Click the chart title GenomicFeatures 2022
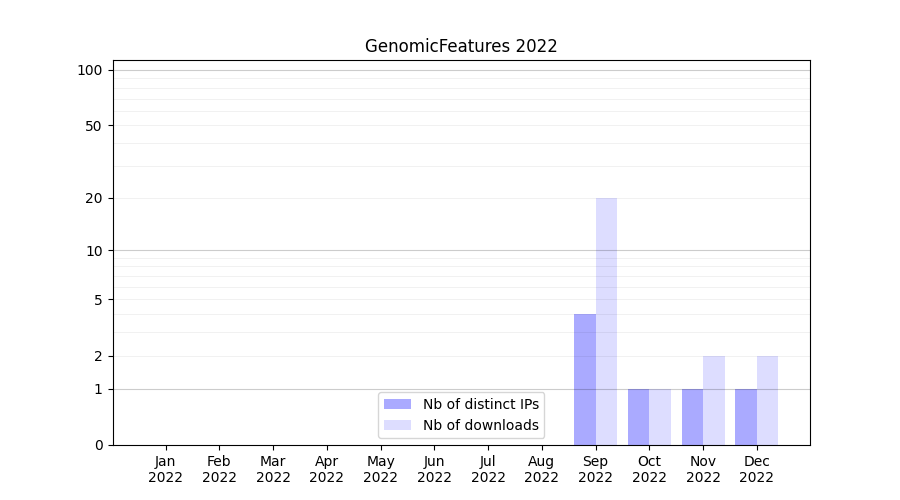900x500 pixels. click(x=461, y=46)
